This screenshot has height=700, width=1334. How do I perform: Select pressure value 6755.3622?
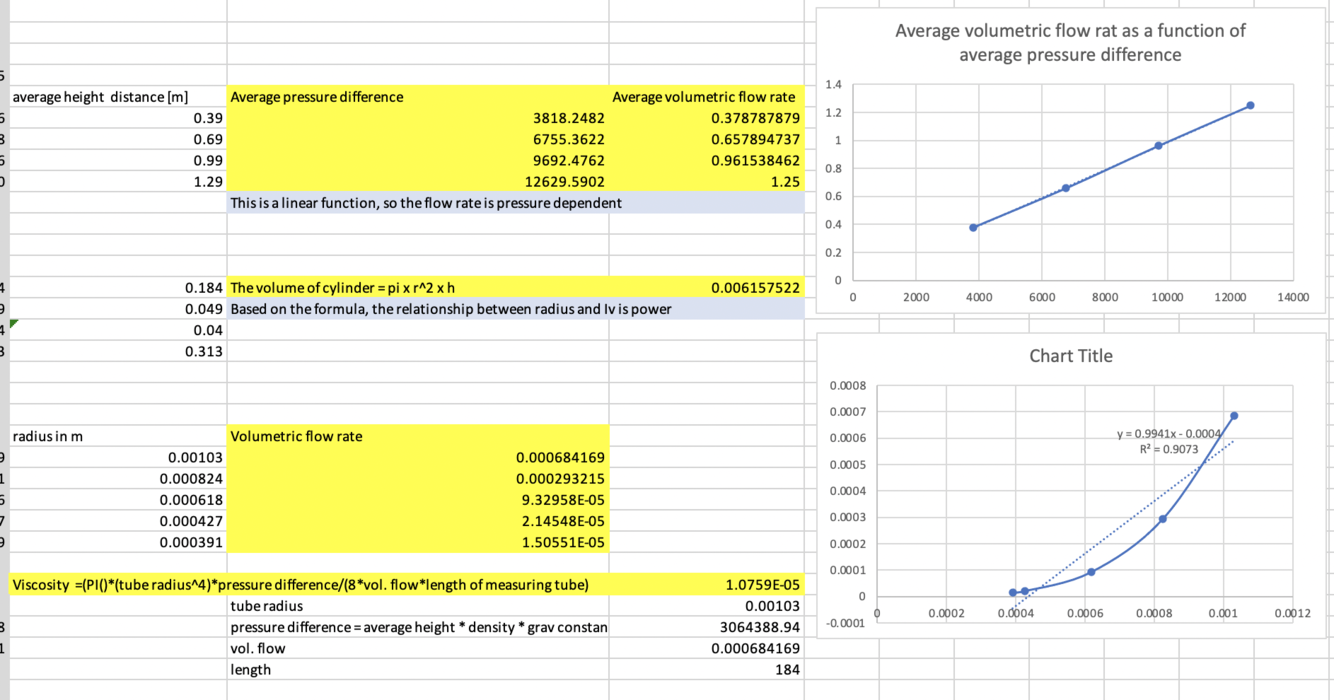click(418, 139)
